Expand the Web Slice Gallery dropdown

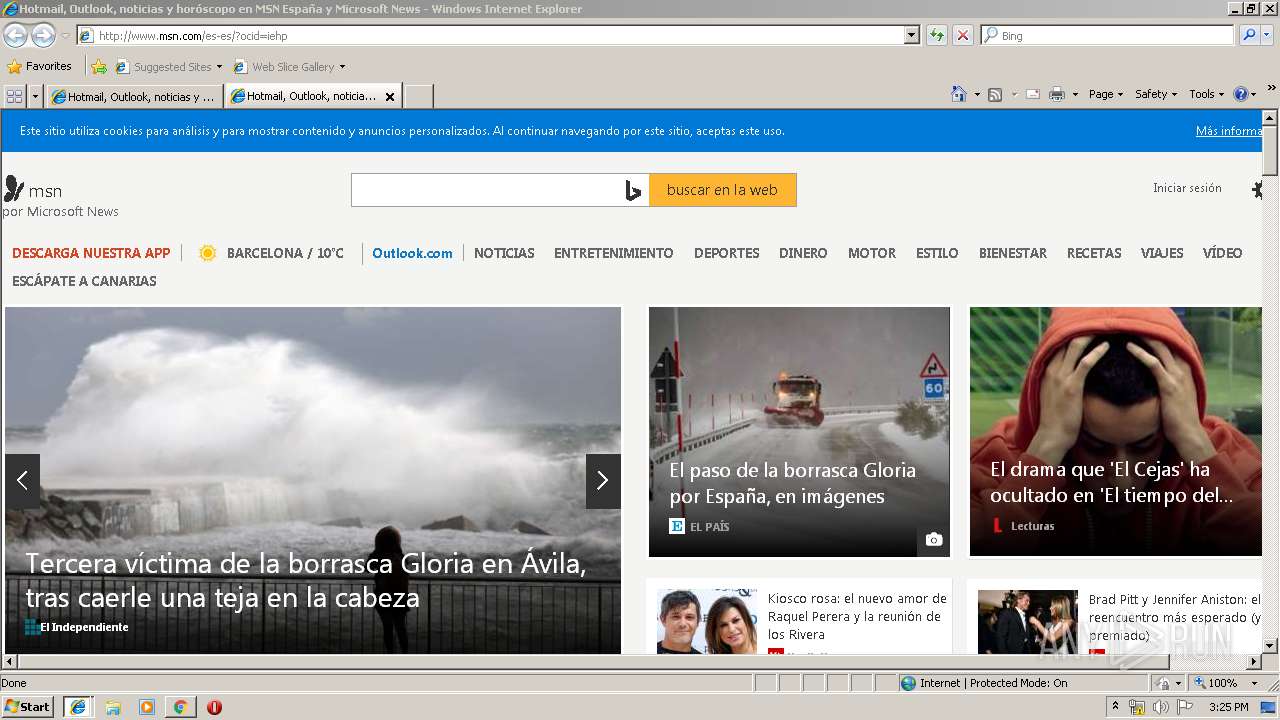pyautogui.click(x=342, y=67)
